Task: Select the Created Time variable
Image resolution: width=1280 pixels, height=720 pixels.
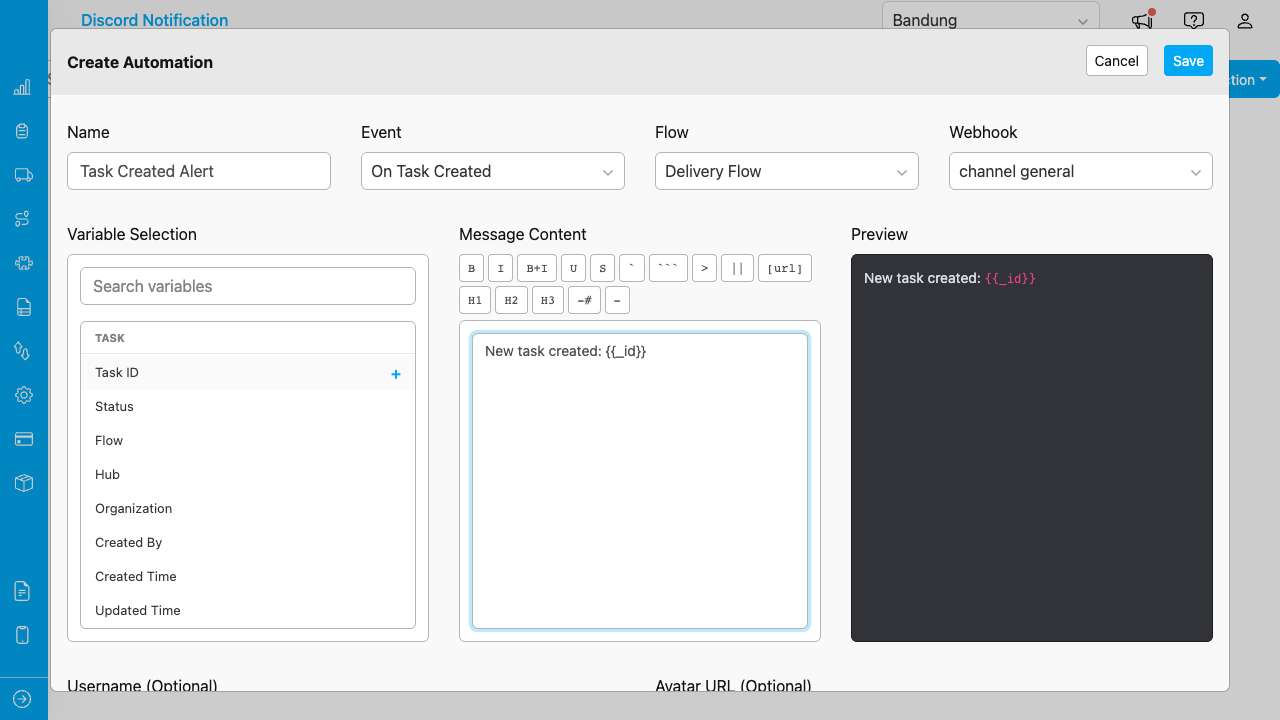Action: pyautogui.click(x=248, y=577)
